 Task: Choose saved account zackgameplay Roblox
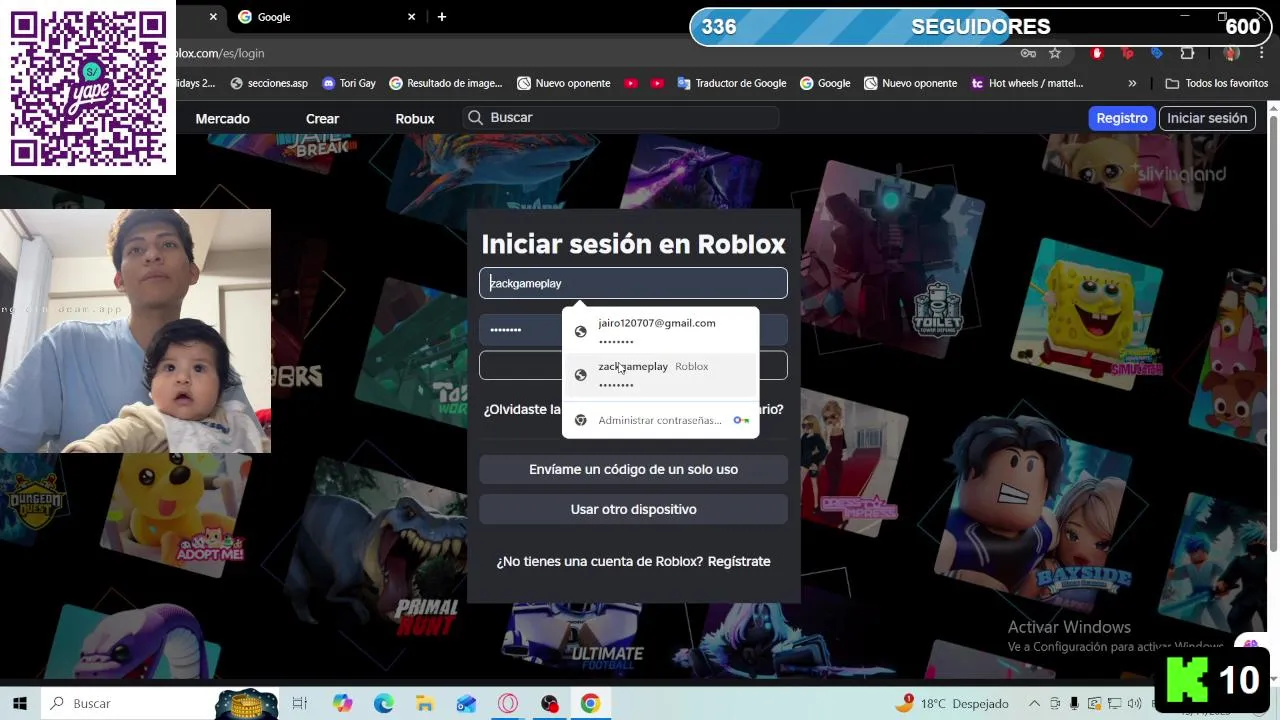[x=660, y=375]
